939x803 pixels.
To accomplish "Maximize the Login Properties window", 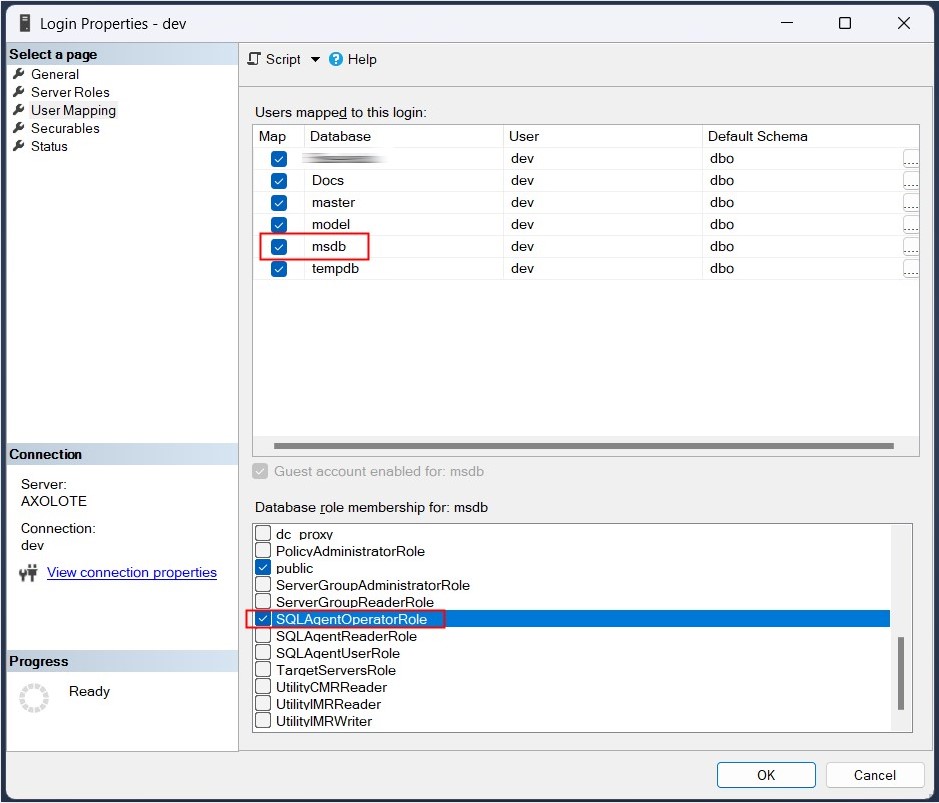I will coord(845,23).
